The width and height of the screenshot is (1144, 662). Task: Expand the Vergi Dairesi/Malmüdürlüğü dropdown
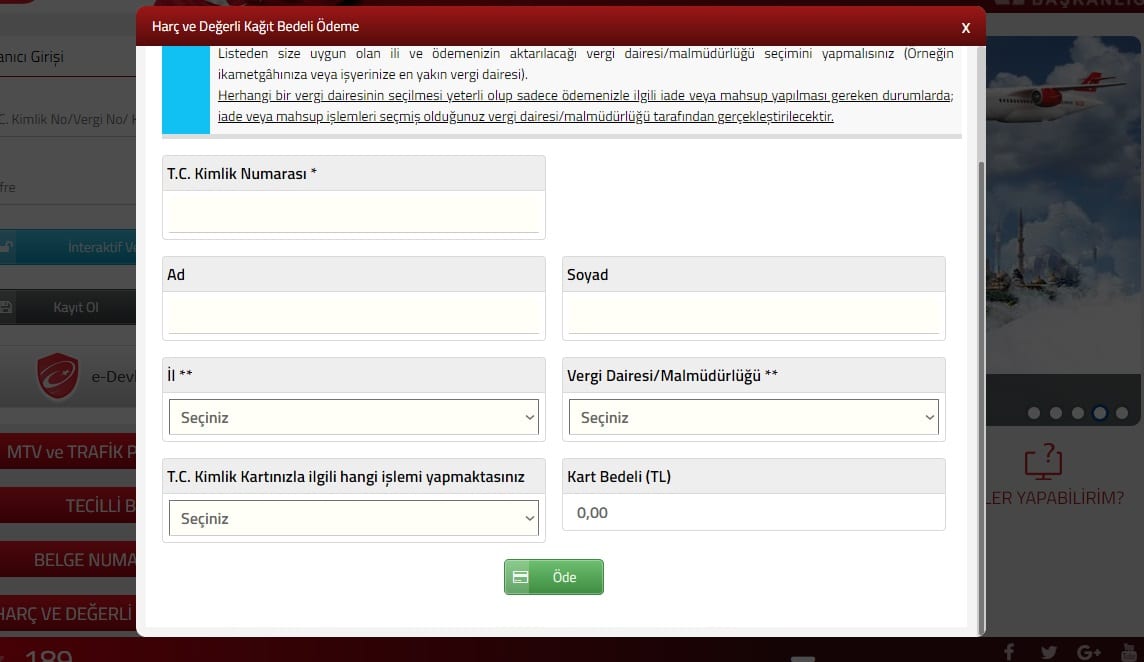click(753, 417)
